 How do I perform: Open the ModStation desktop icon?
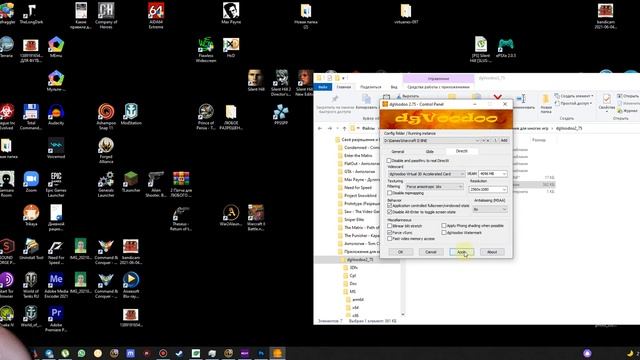(x=131, y=115)
